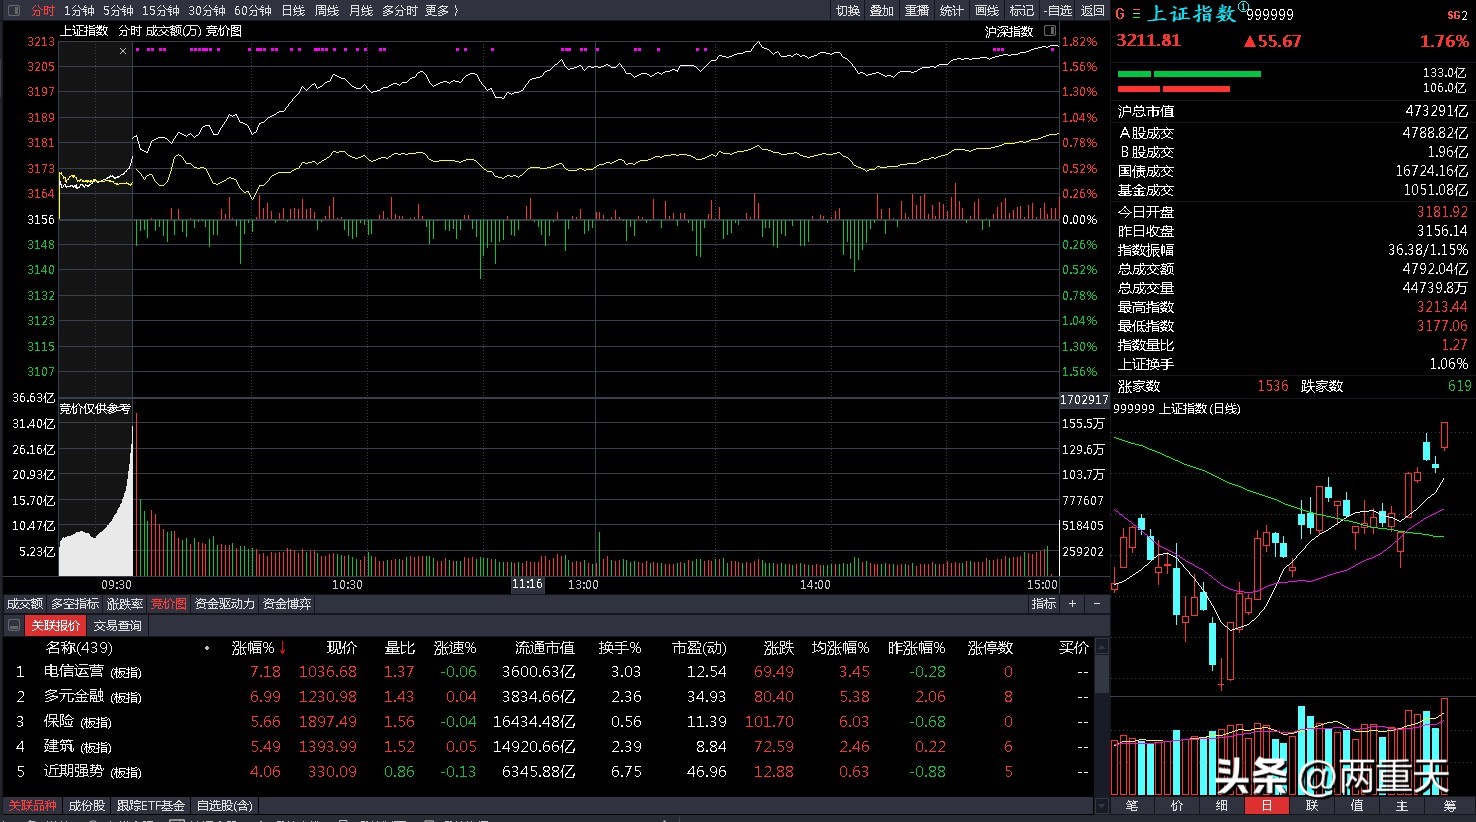Click the minus icon beside 指标
The height and width of the screenshot is (822, 1476).
coord(1096,604)
